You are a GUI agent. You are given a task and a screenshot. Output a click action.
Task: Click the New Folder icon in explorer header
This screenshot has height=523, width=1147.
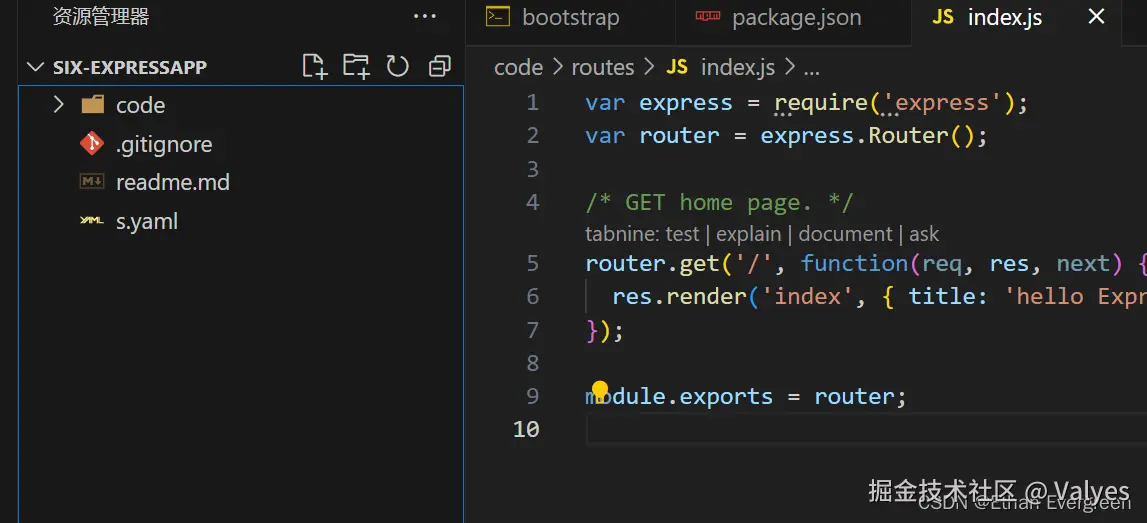pos(356,67)
